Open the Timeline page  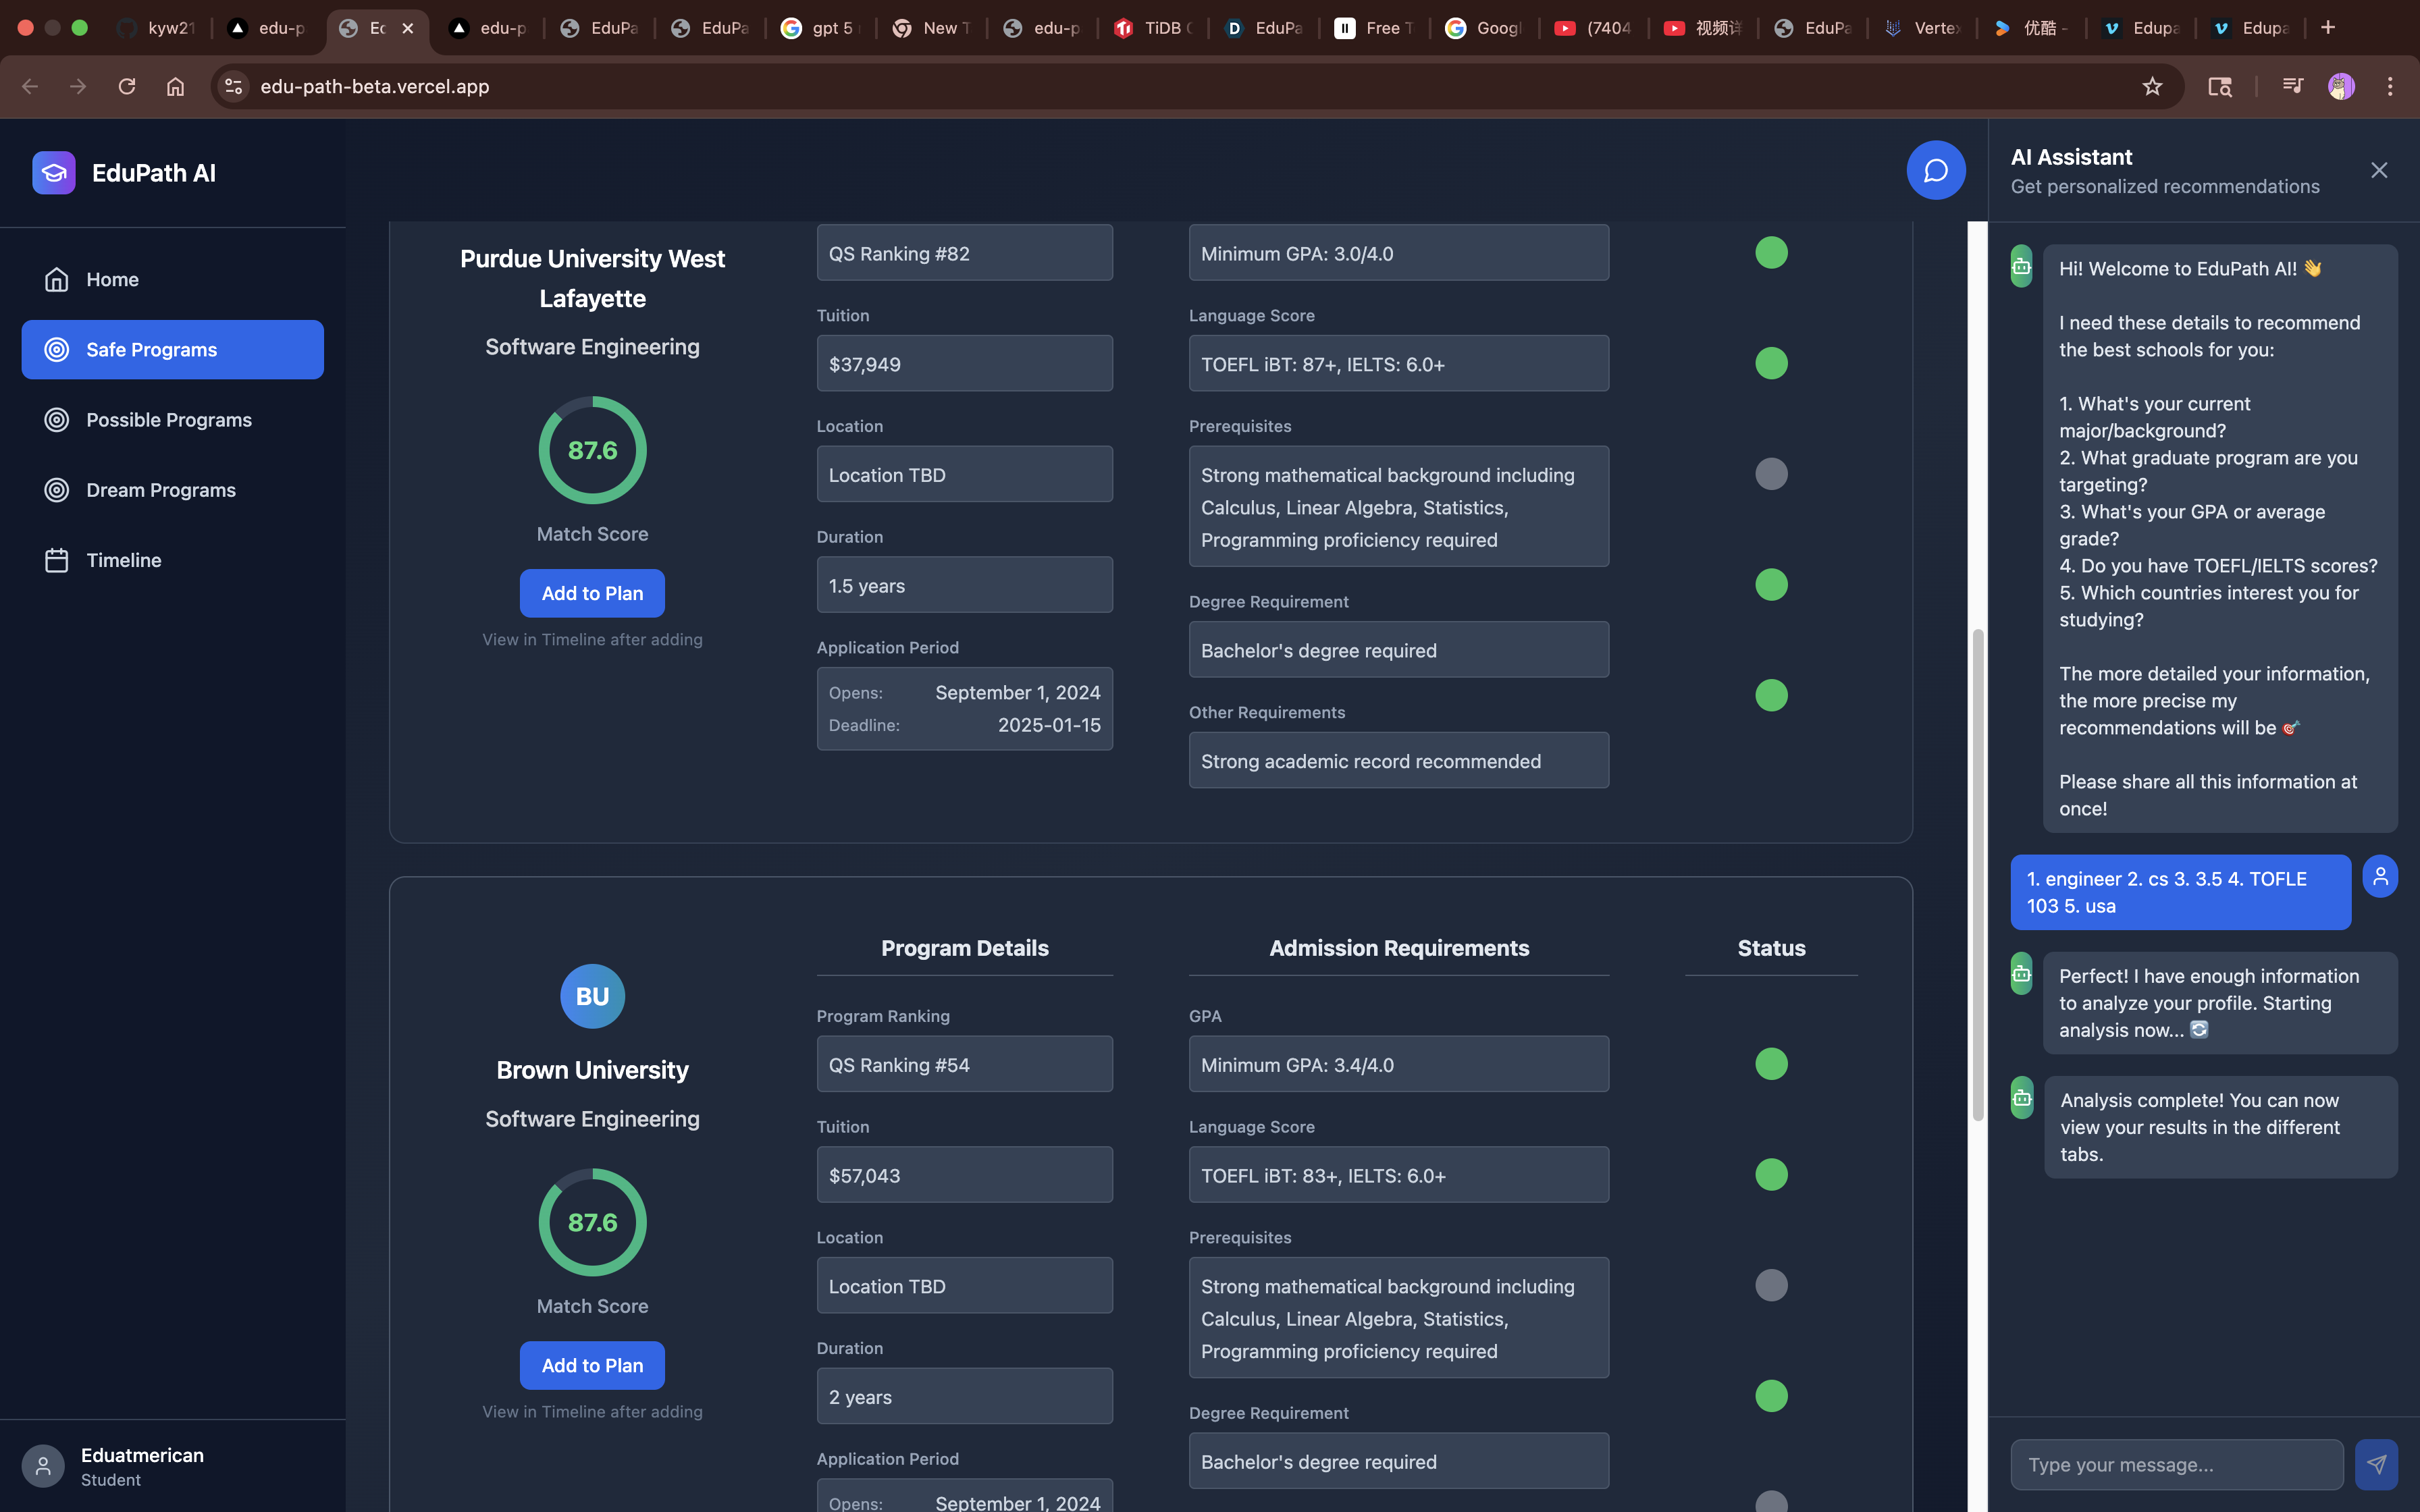123,560
